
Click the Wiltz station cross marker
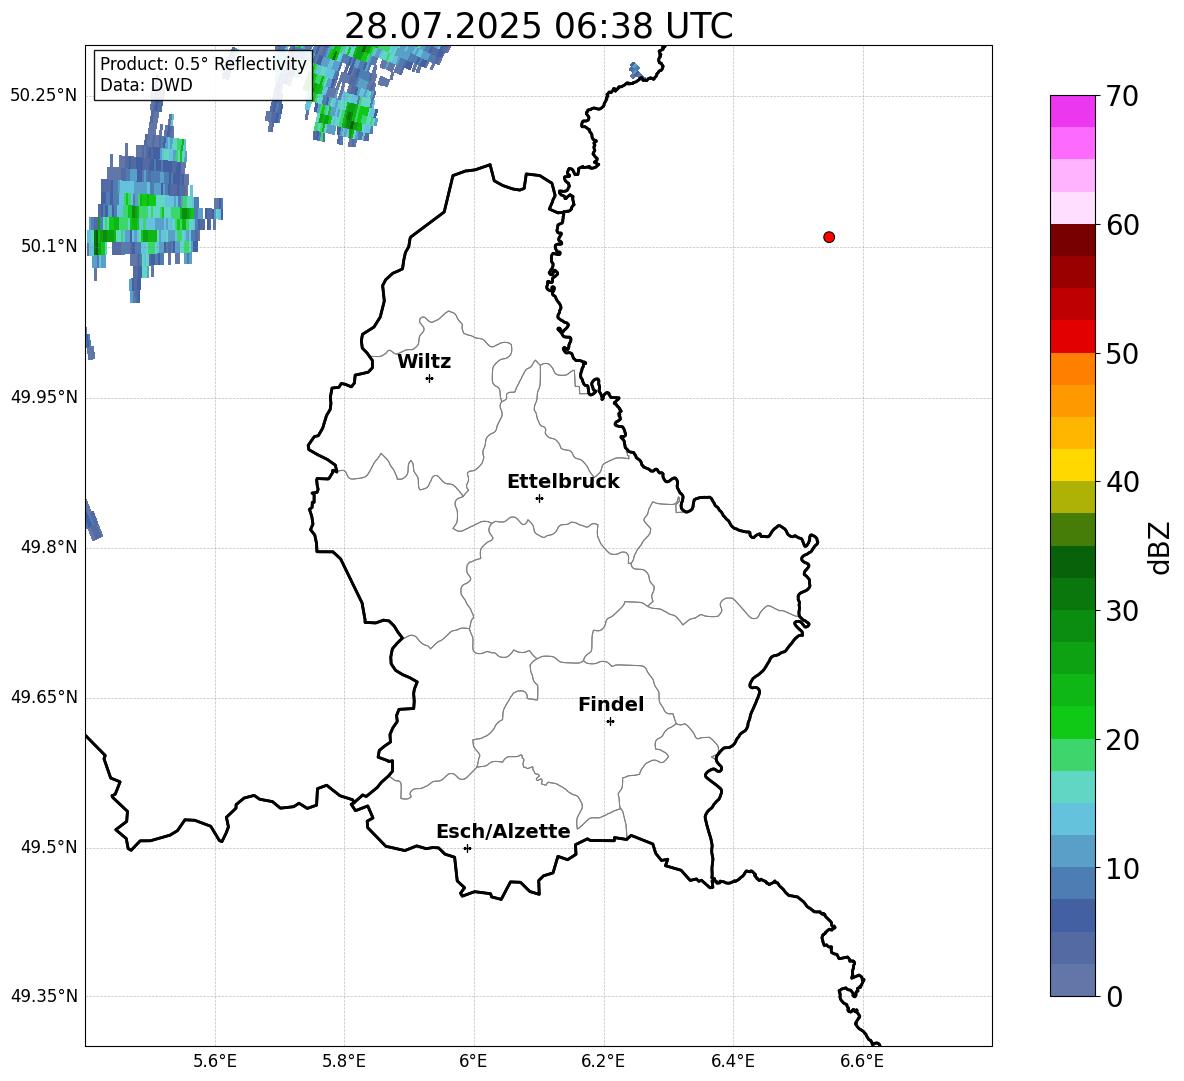[430, 378]
